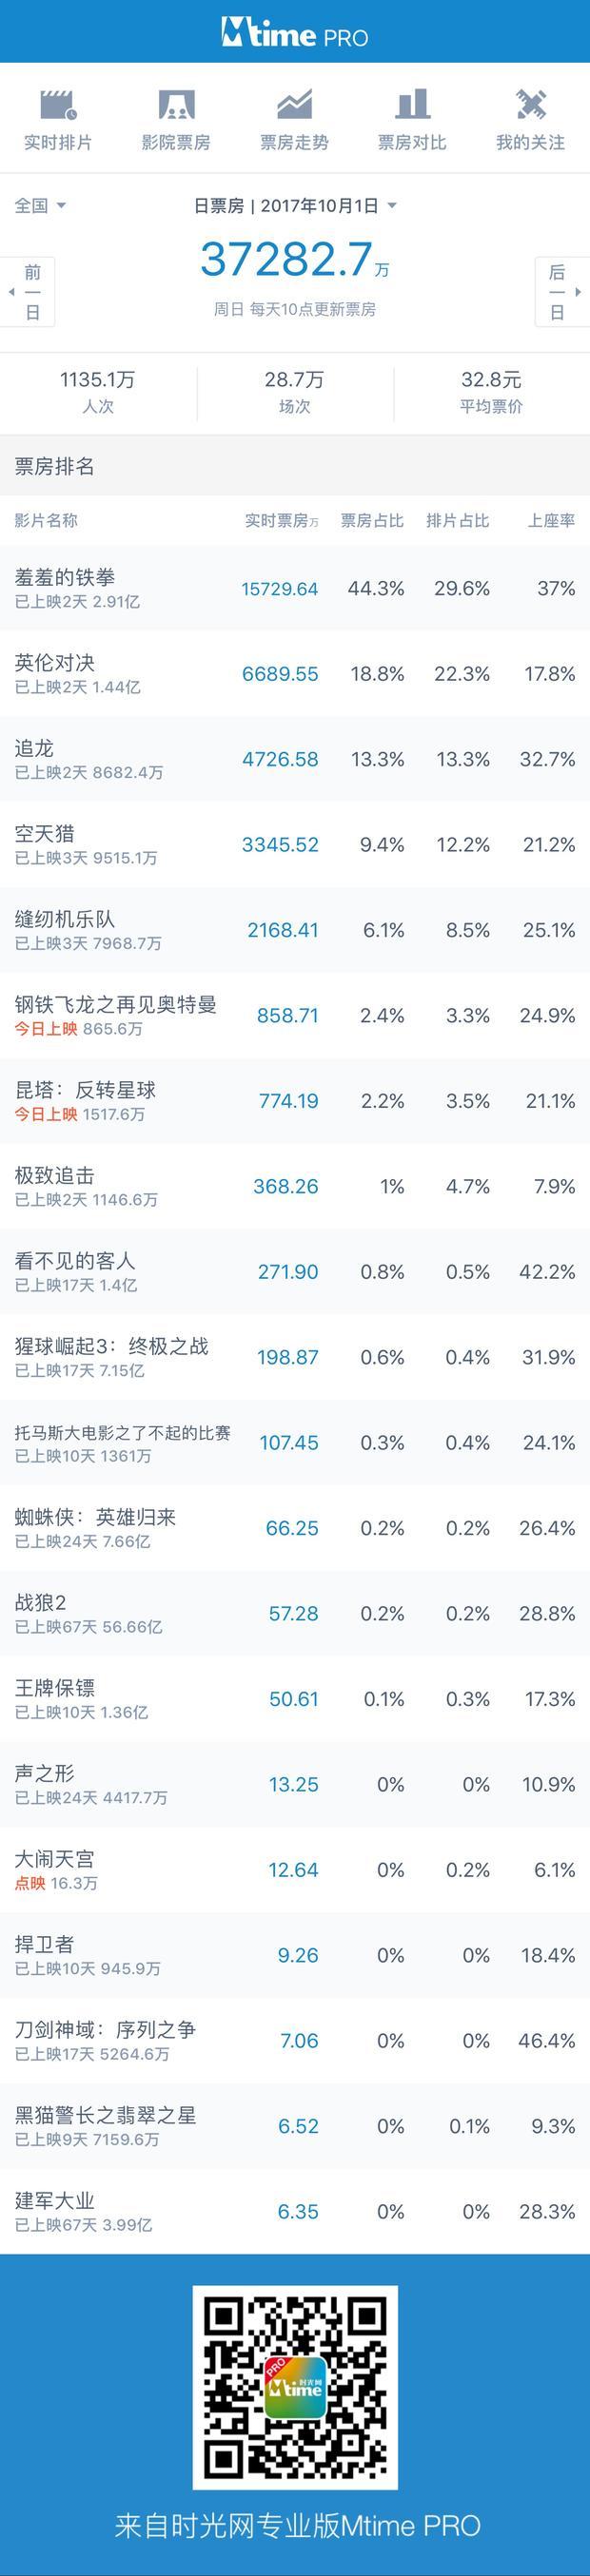Expand the 全国 region dropdown
Viewport: 590px width, 2576px height.
coord(40,205)
